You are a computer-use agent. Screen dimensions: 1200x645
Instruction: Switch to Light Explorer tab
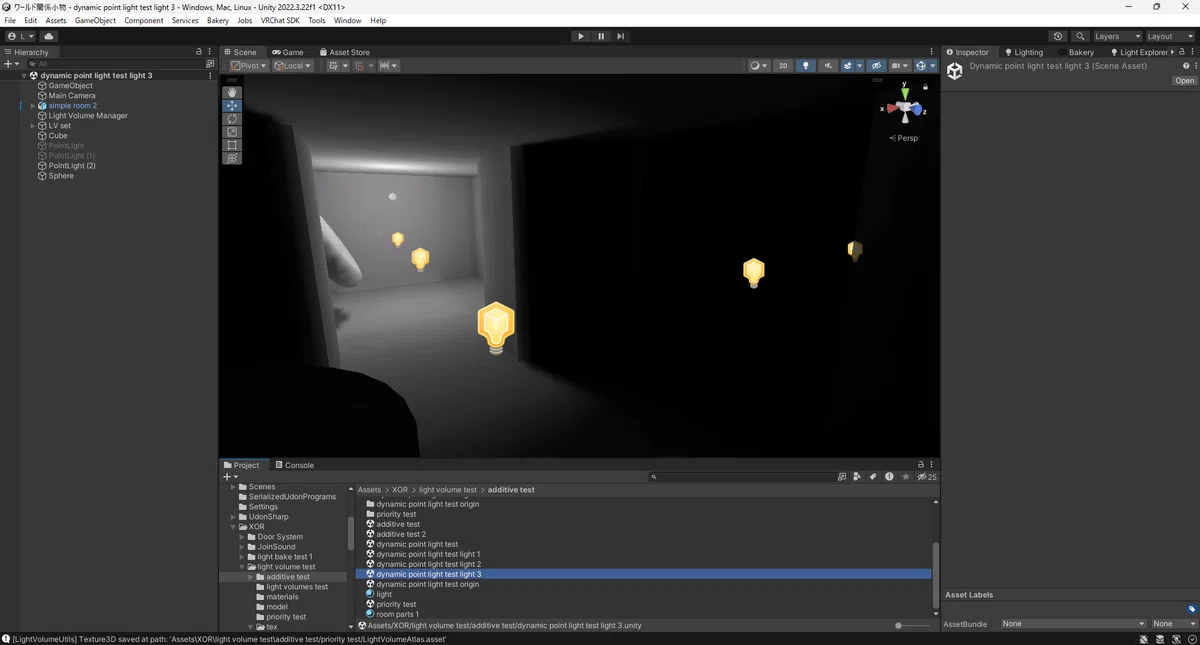pyautogui.click(x=1139, y=52)
